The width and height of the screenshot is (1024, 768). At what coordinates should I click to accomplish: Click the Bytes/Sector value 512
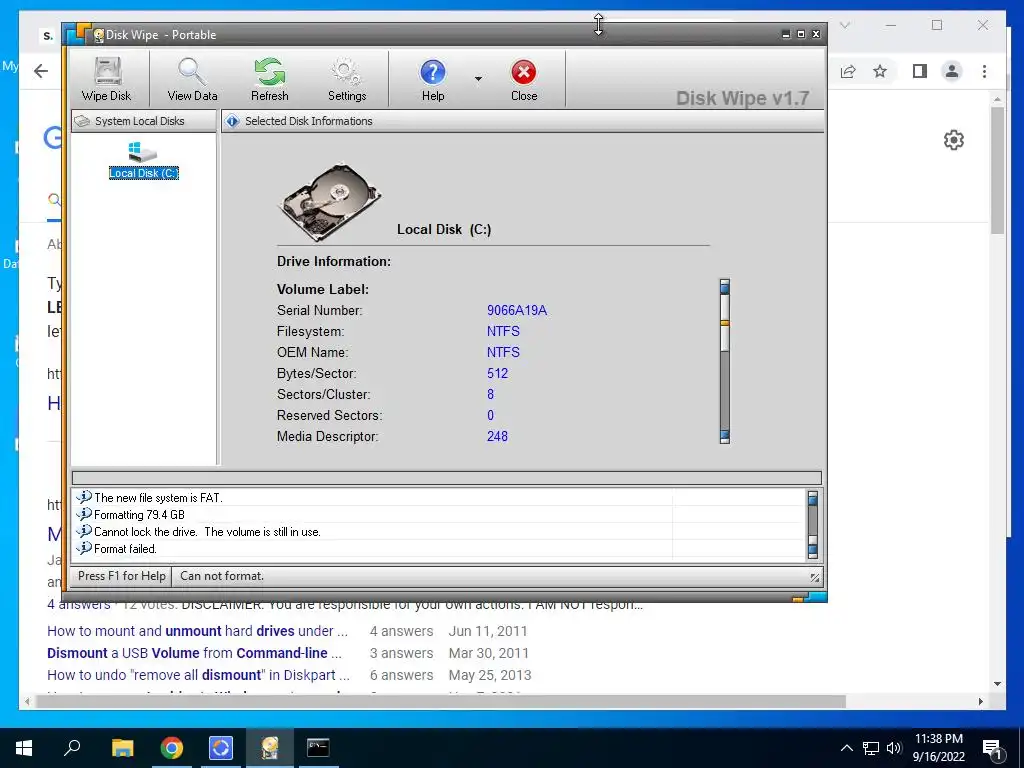pyautogui.click(x=497, y=374)
